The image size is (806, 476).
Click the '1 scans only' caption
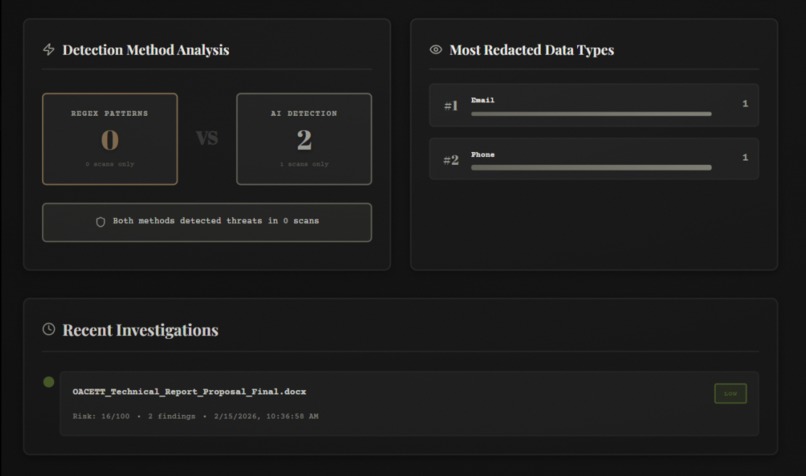coord(304,164)
